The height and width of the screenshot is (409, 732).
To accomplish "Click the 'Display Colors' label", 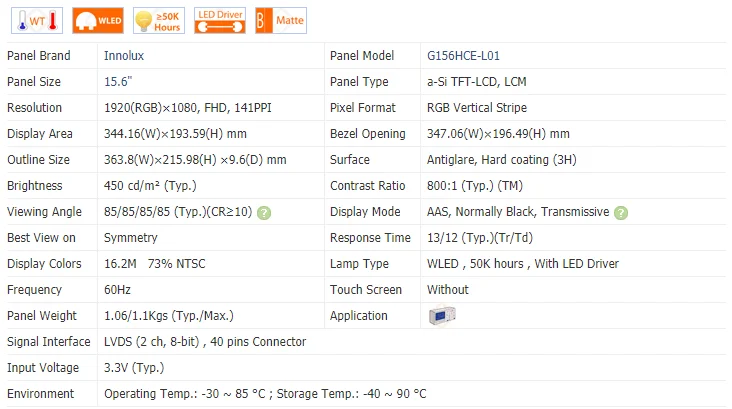I will click(44, 264).
